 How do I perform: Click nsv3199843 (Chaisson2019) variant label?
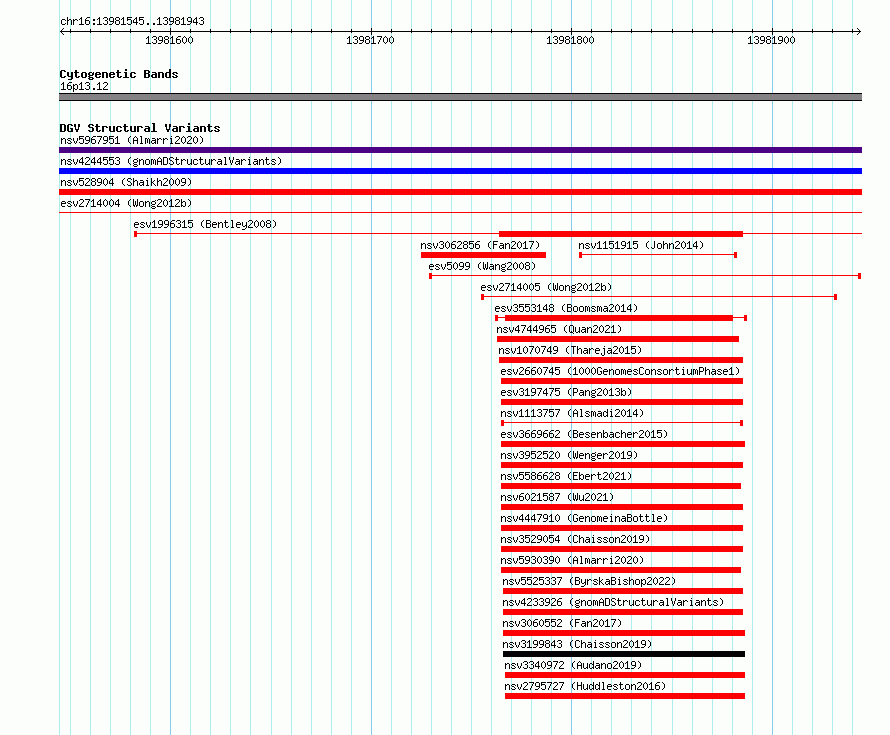pos(577,644)
